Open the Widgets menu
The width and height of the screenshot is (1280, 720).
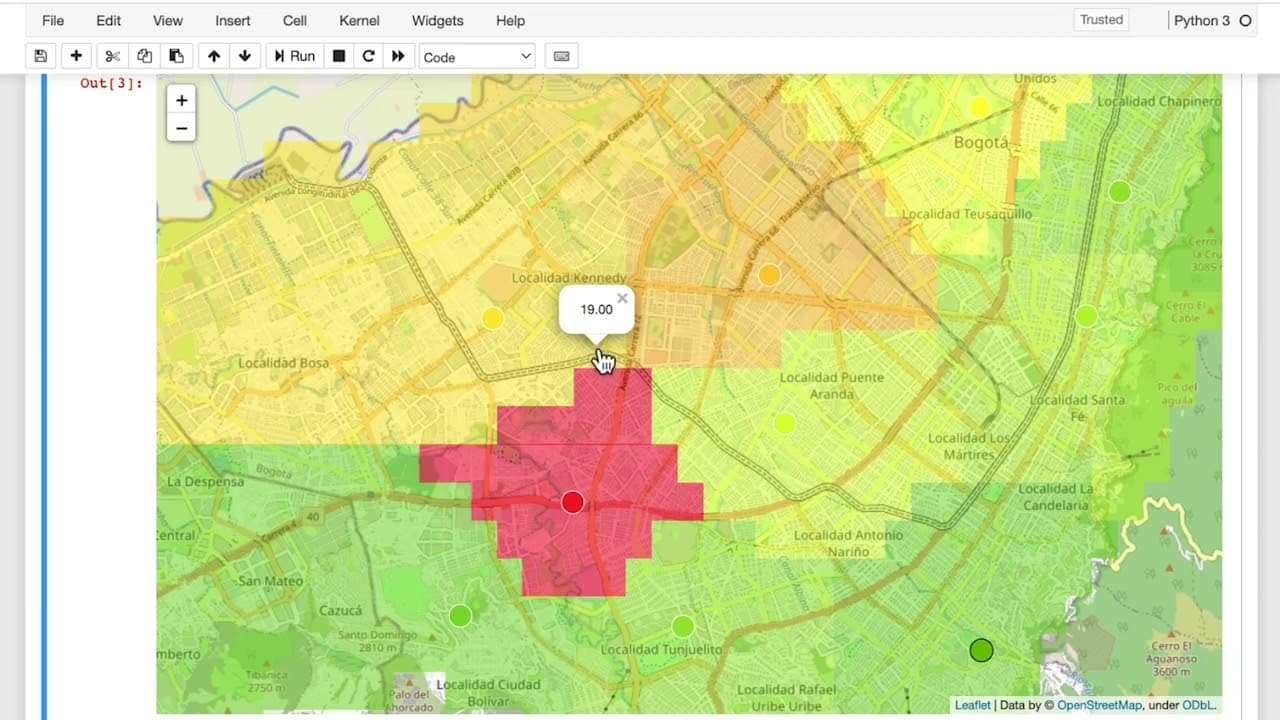[x=438, y=20]
